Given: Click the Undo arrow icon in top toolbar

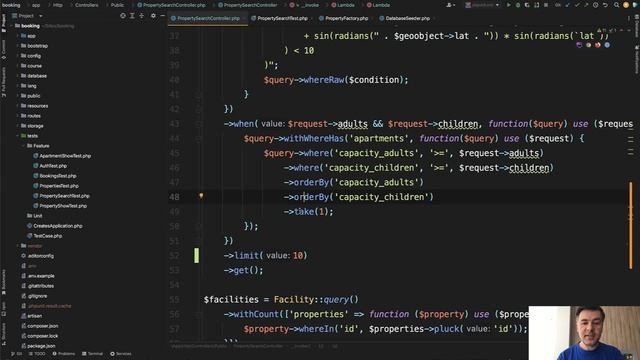Looking at the screenshot, I should coord(606,5).
